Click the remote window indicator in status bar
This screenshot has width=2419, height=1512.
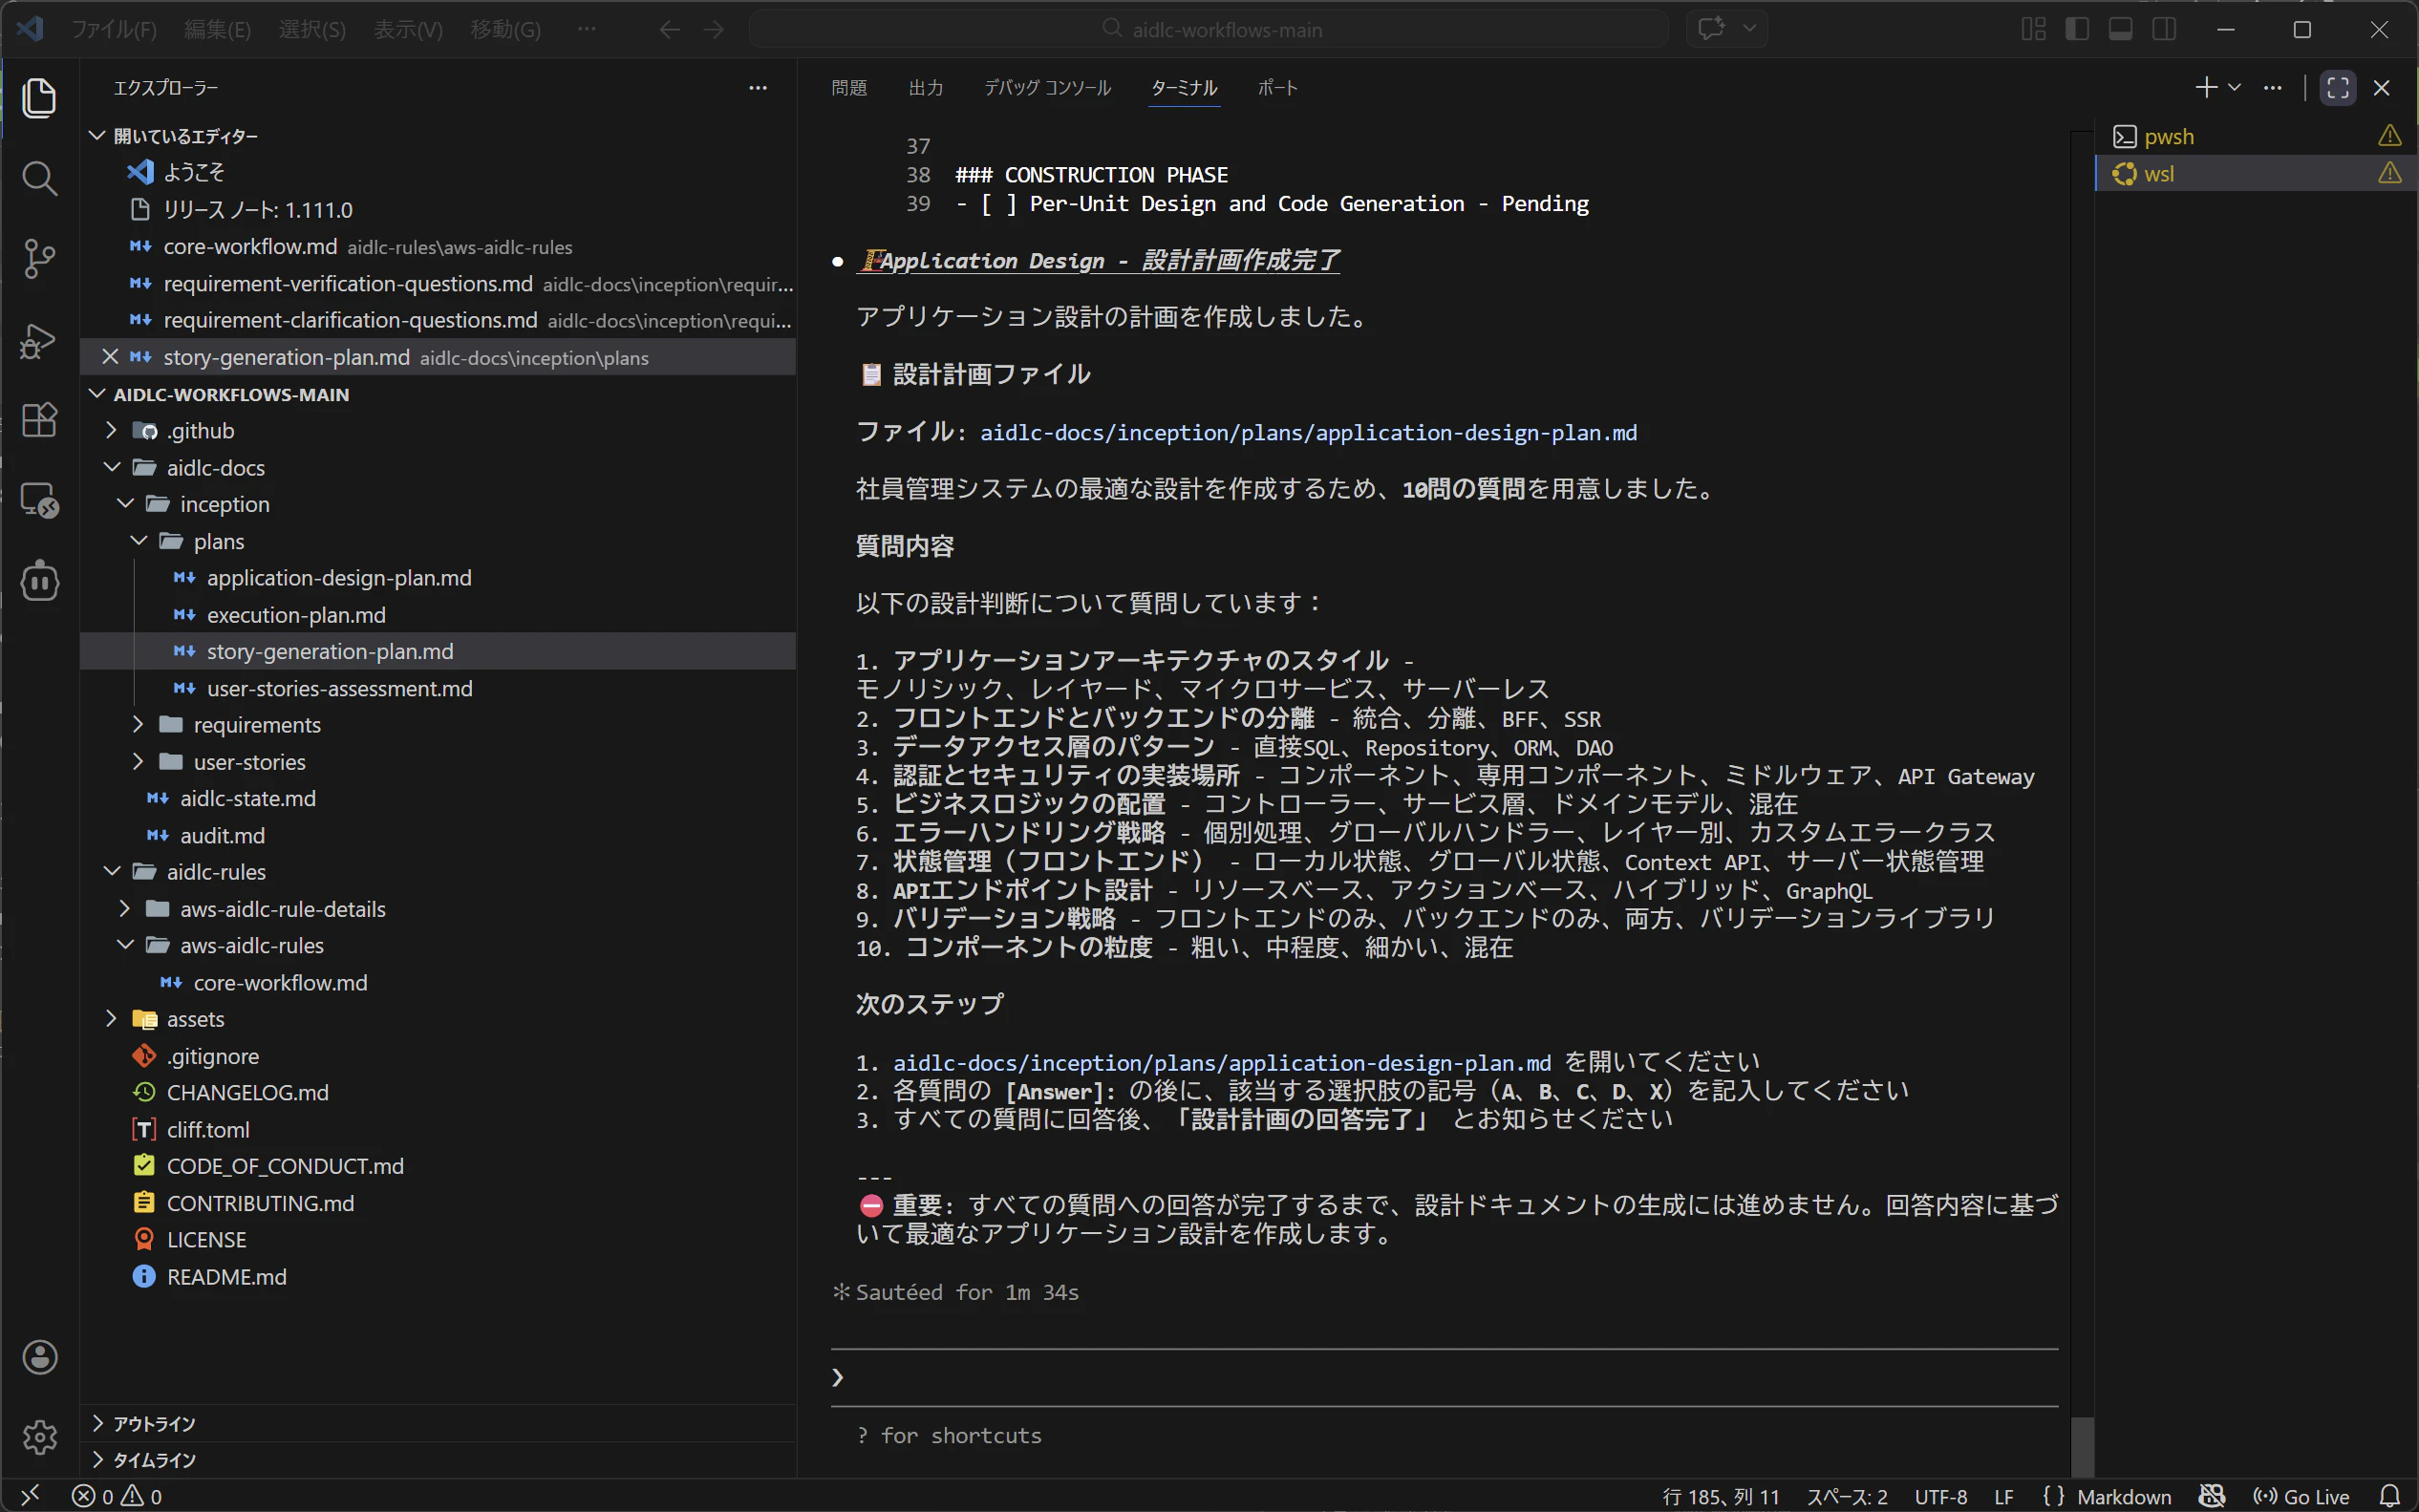(x=30, y=1496)
